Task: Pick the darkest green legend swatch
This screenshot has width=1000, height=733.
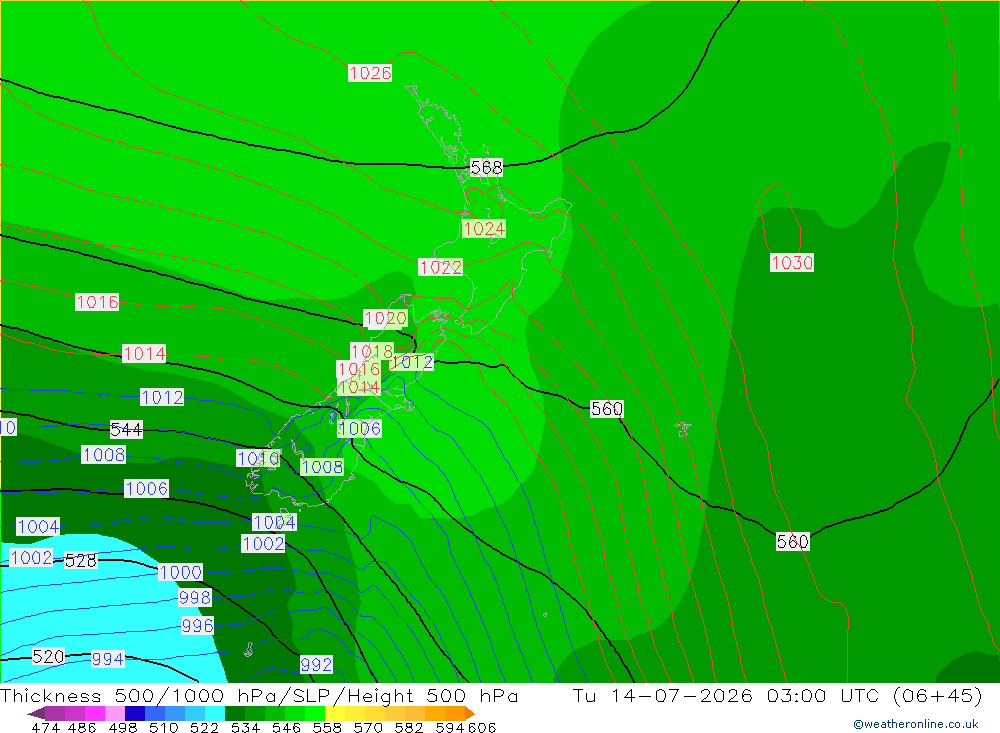Action: [x=235, y=713]
